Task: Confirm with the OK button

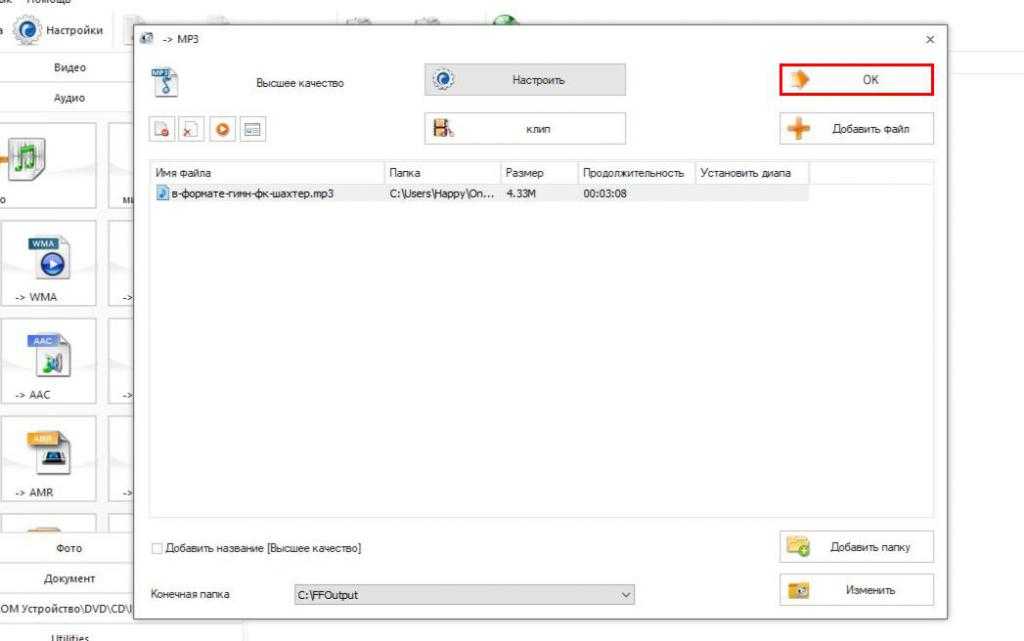Action: coord(856,80)
